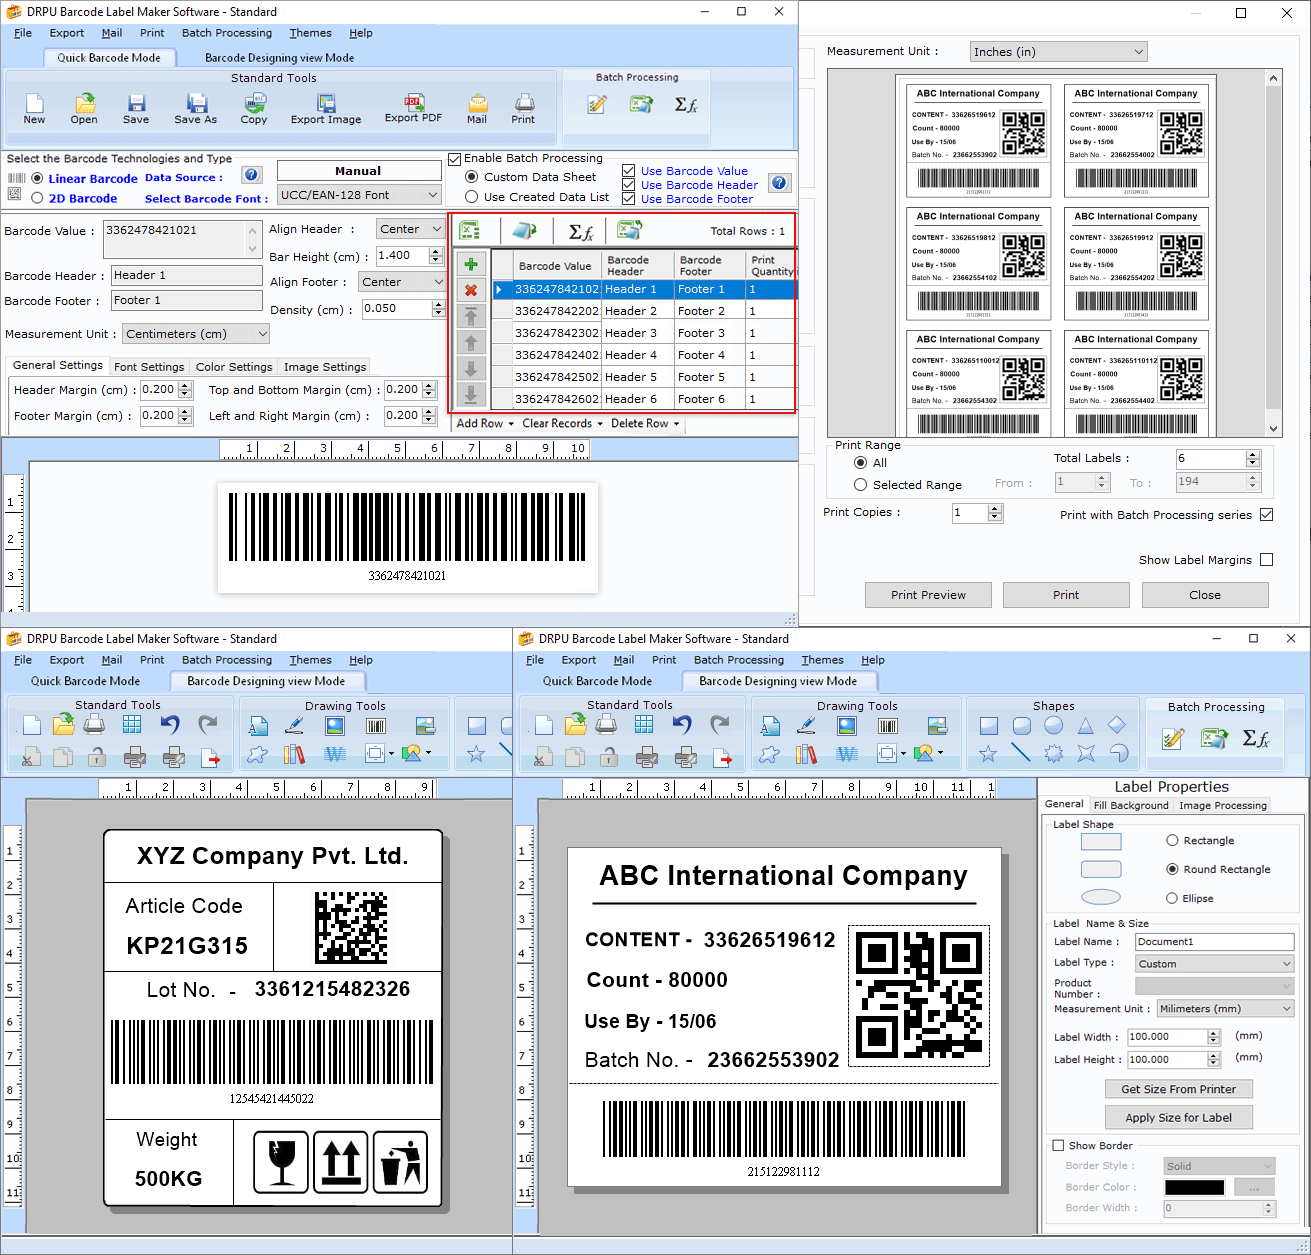Open the Inches measurement unit dropdown
The height and width of the screenshot is (1255, 1311).
coord(1059,52)
